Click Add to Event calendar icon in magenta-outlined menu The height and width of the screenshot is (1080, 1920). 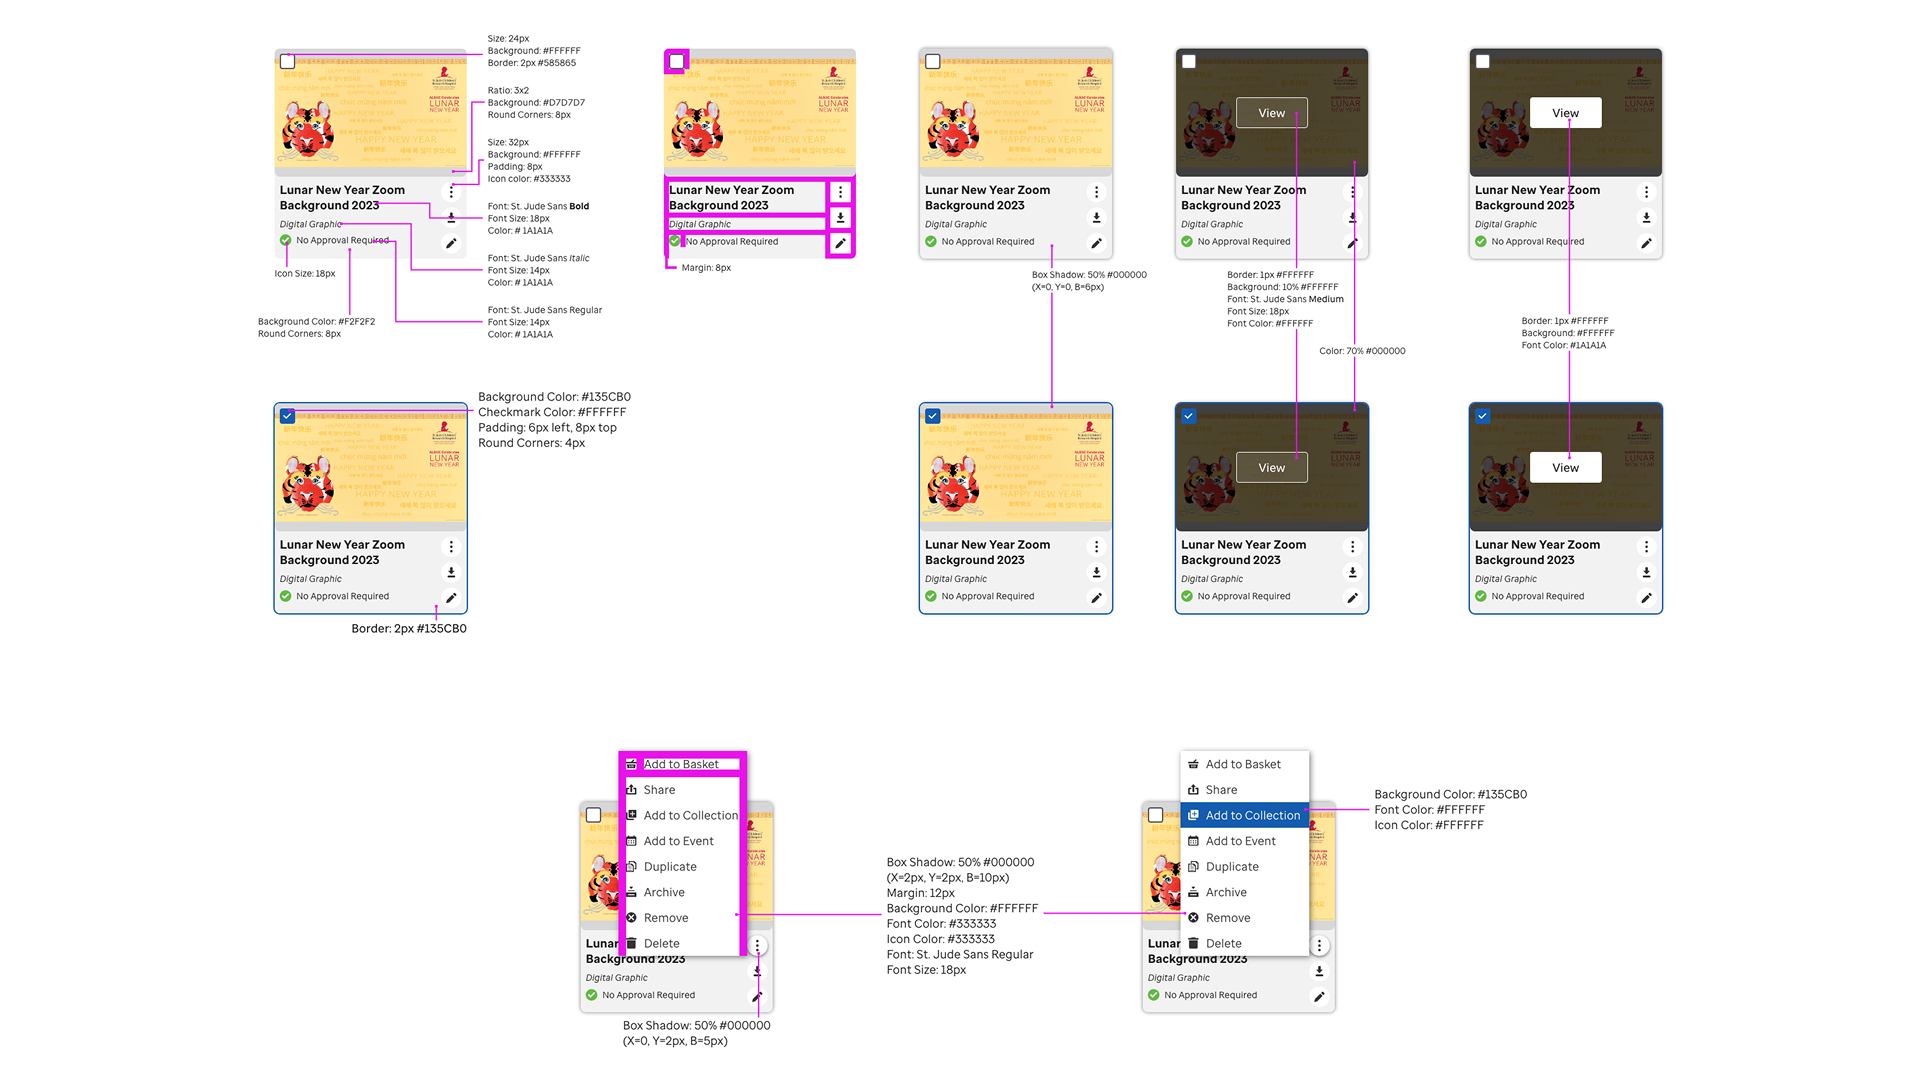click(x=632, y=841)
